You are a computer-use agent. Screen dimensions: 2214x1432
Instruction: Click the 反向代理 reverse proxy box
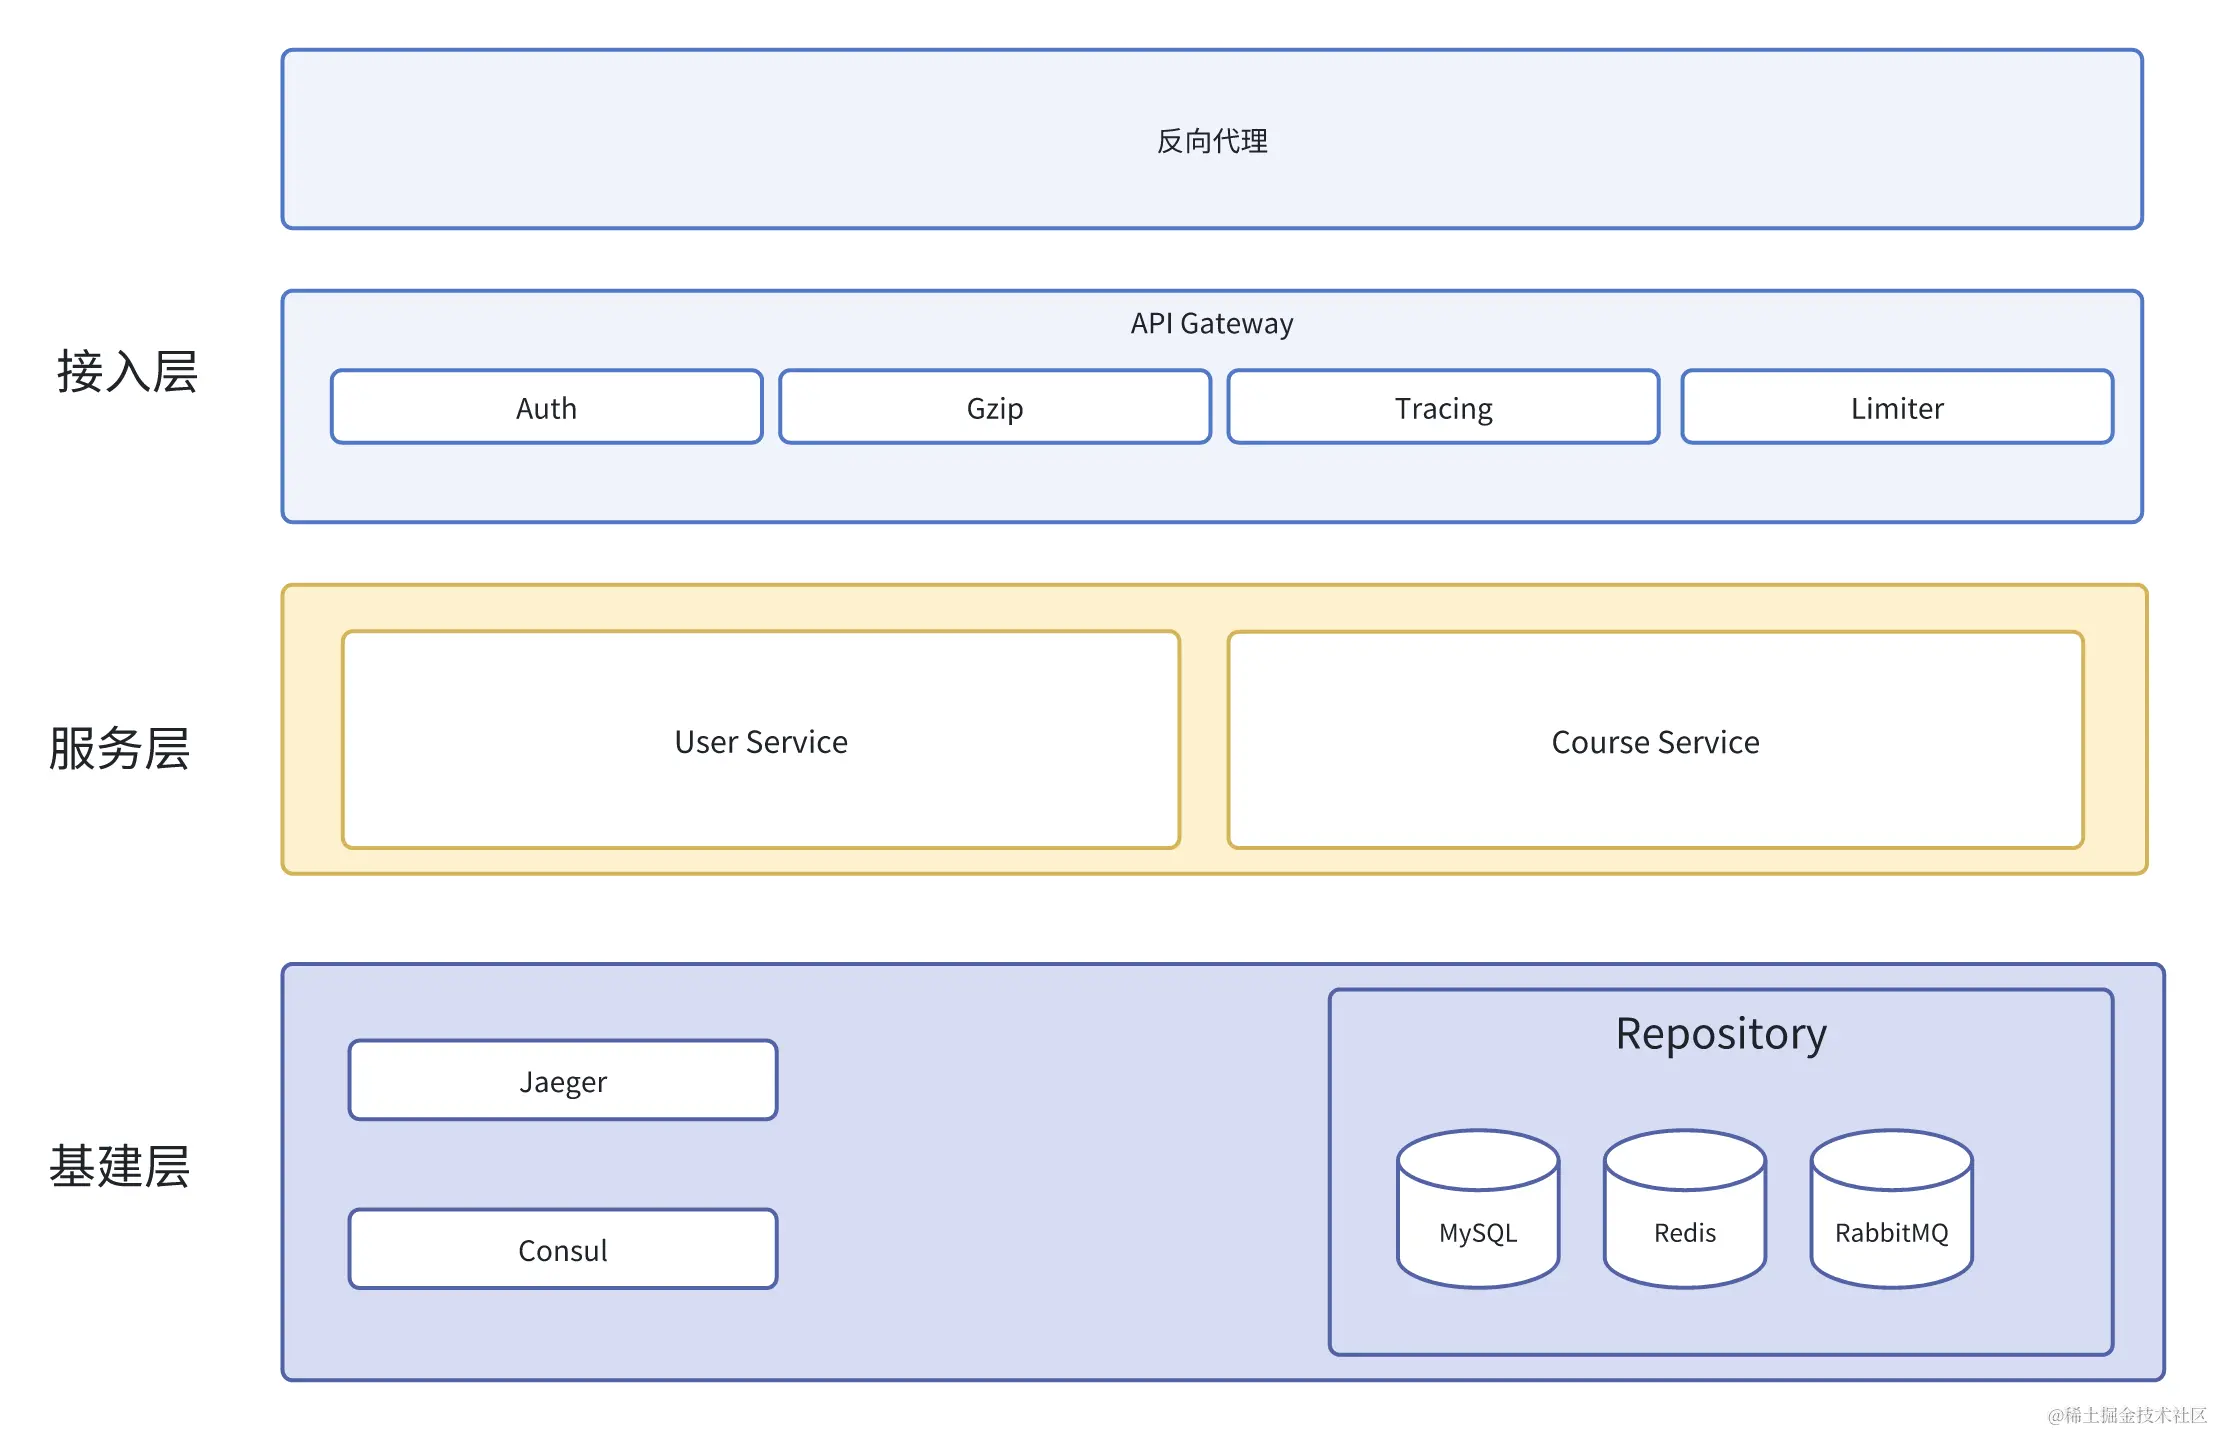1211,140
